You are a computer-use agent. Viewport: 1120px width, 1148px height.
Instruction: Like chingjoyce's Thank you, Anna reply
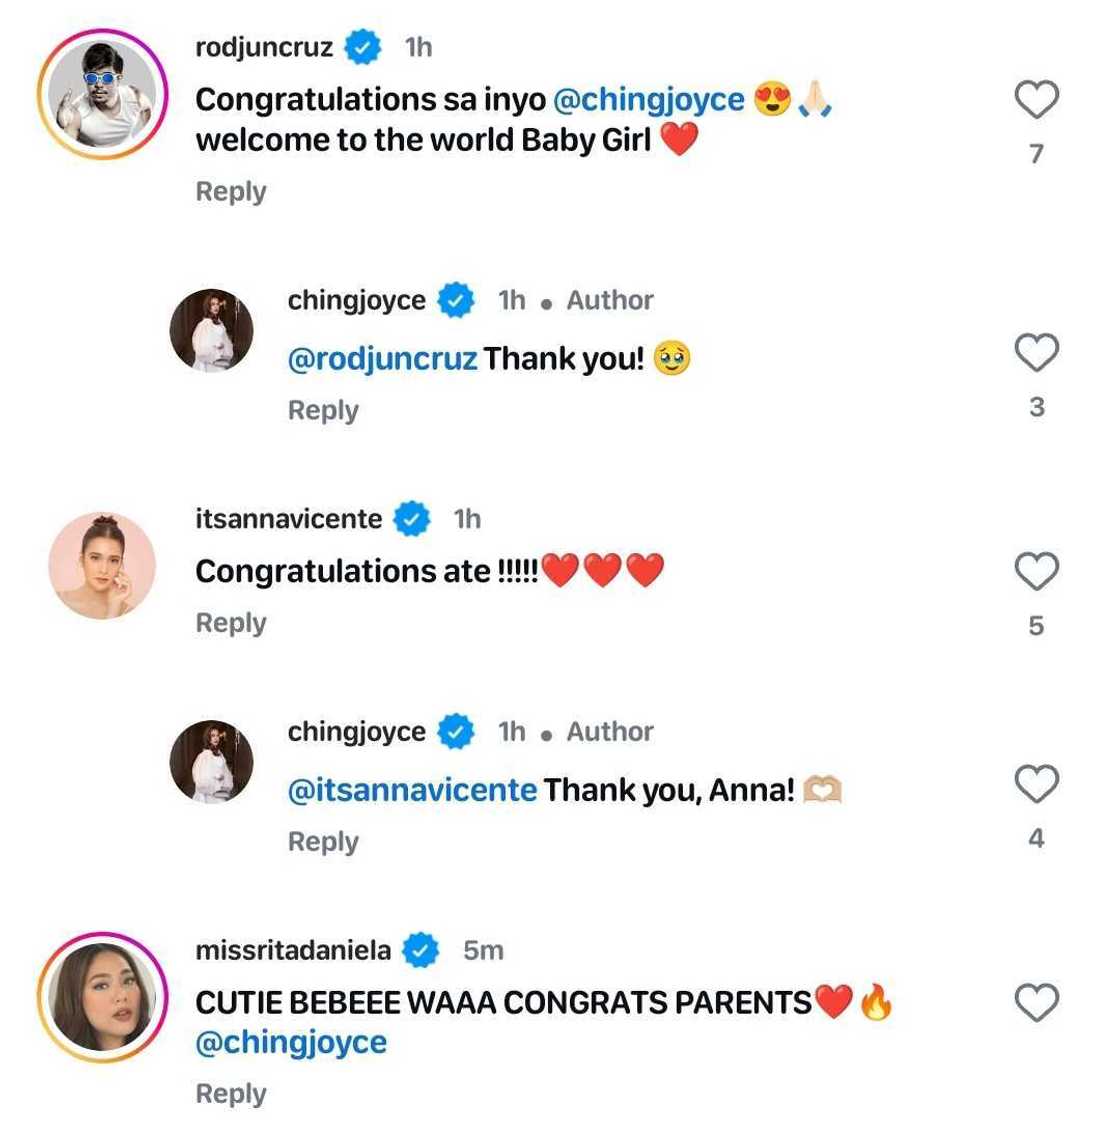(x=1036, y=784)
